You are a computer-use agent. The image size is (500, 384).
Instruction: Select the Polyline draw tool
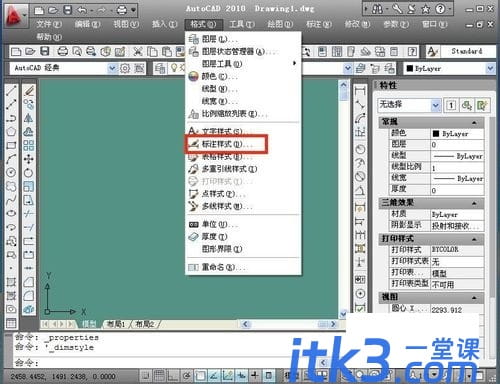point(11,118)
